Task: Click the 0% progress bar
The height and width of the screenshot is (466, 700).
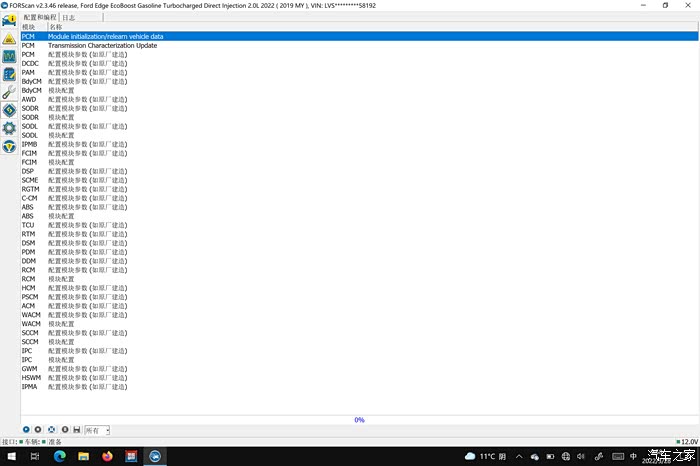Action: (358, 420)
